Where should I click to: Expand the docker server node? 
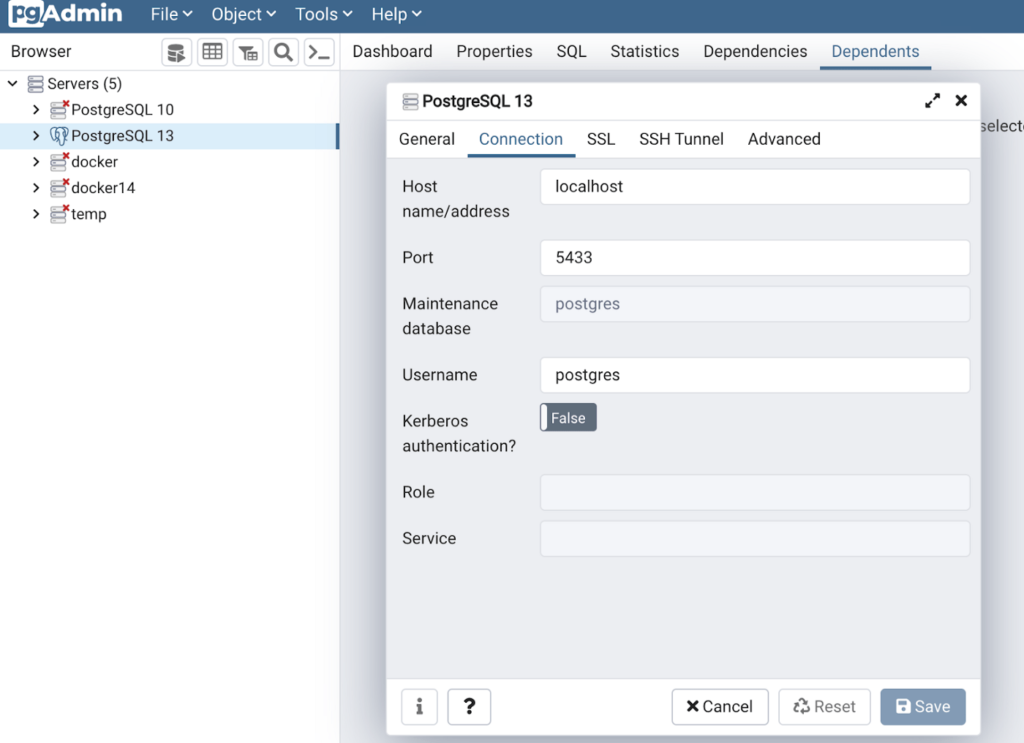point(36,162)
